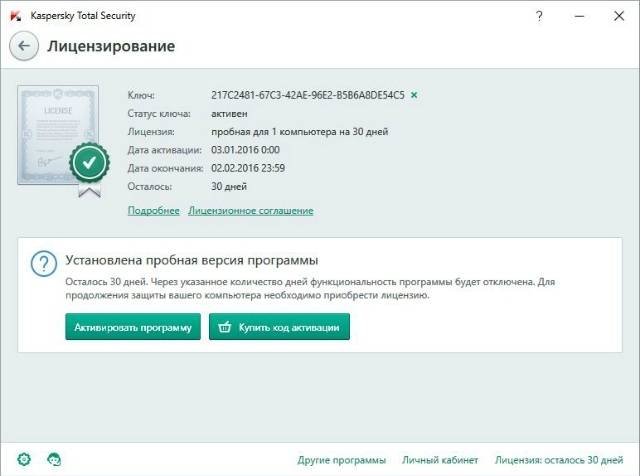Go back using the arrow button
This screenshot has width=640, height=476.
click(24, 46)
